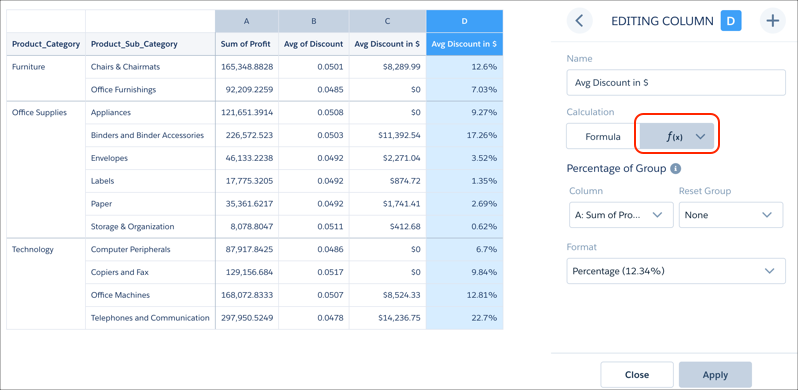
Task: Click the Name field Avg Discount in $
Action: [676, 82]
